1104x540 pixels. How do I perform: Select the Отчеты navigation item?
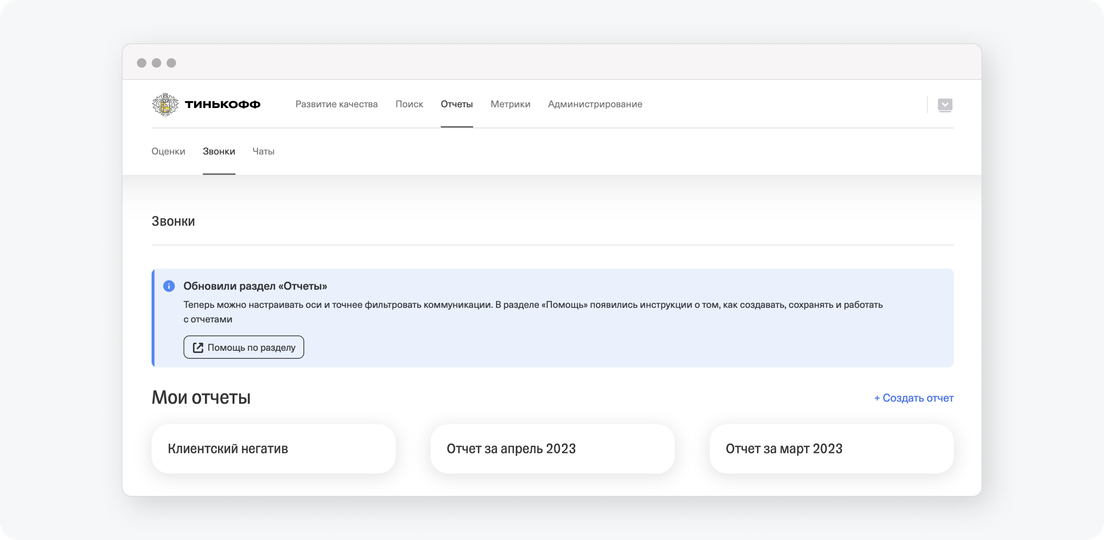click(457, 104)
